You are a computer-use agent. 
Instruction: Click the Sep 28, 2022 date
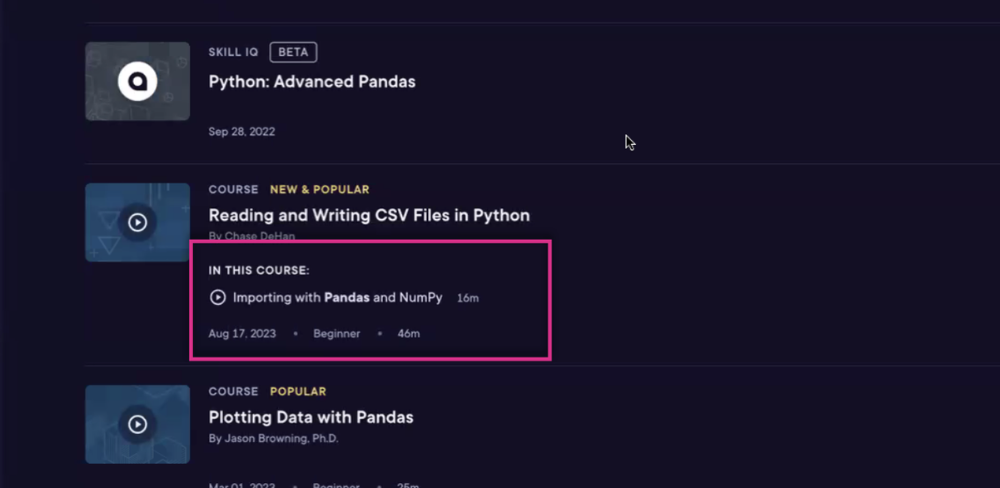pos(242,131)
